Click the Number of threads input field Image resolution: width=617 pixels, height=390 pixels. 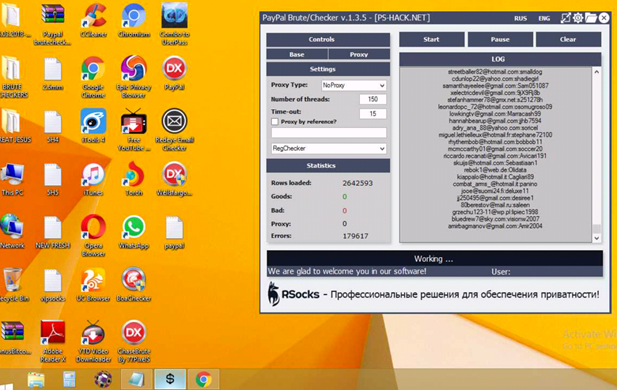point(373,99)
